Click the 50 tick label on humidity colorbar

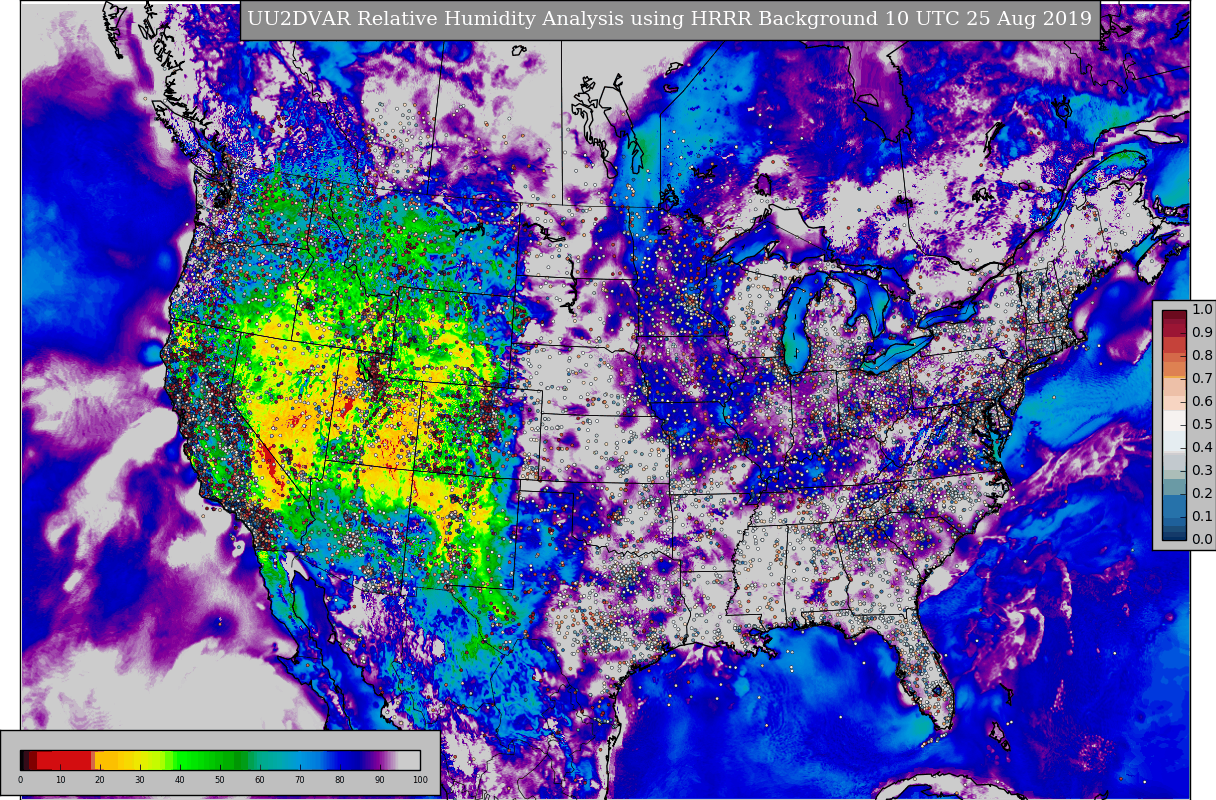pyautogui.click(x=220, y=779)
